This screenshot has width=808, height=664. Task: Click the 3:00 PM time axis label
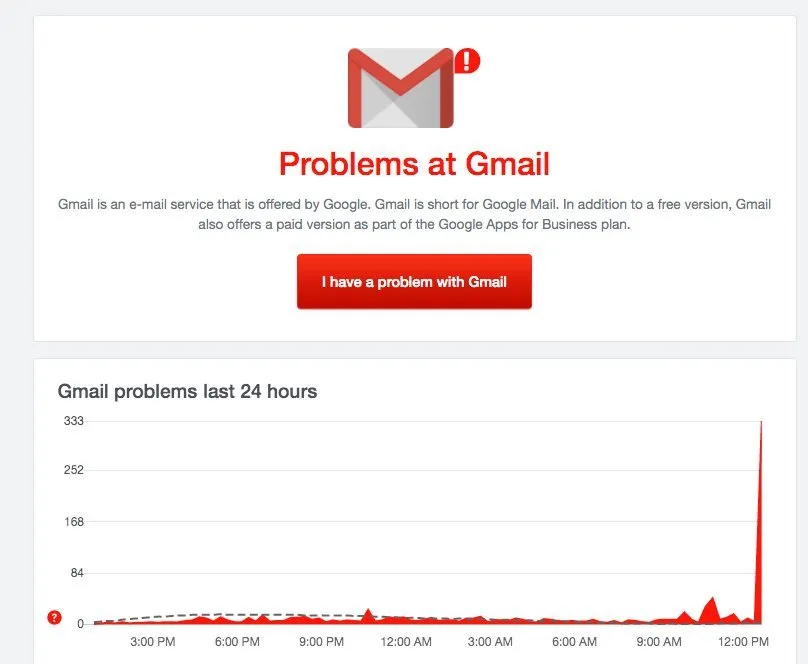point(153,642)
